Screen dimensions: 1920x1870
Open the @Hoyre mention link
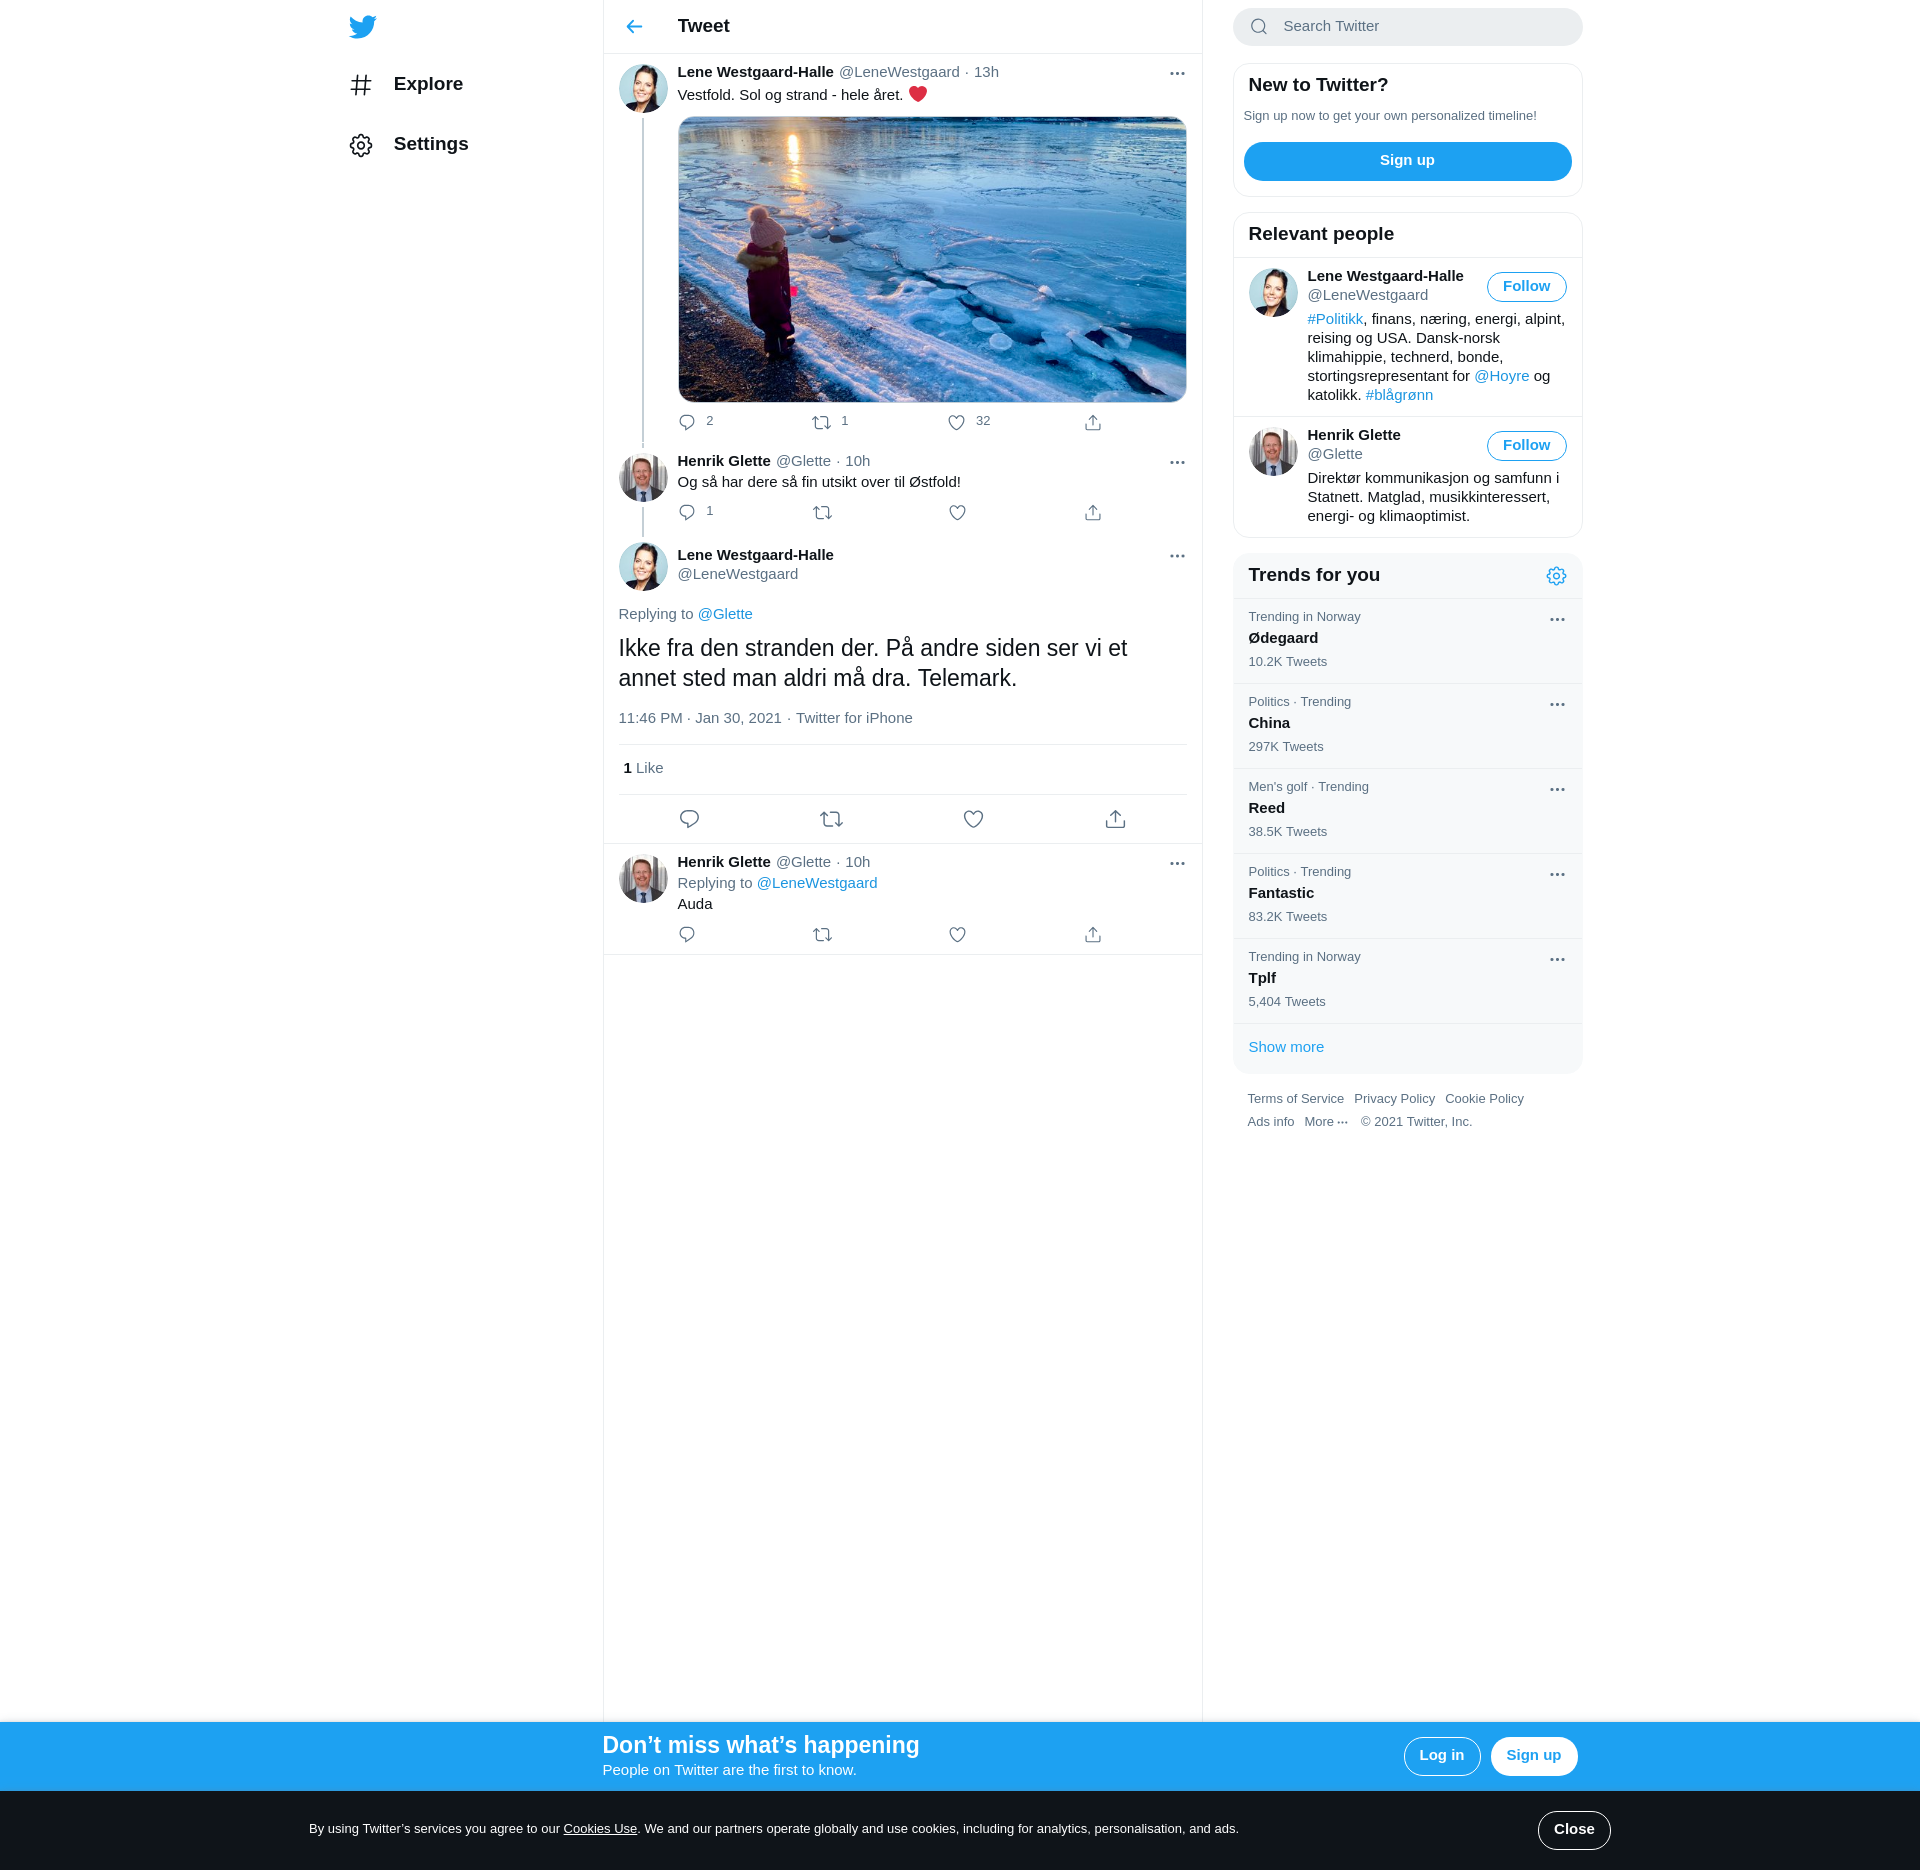click(x=1501, y=376)
